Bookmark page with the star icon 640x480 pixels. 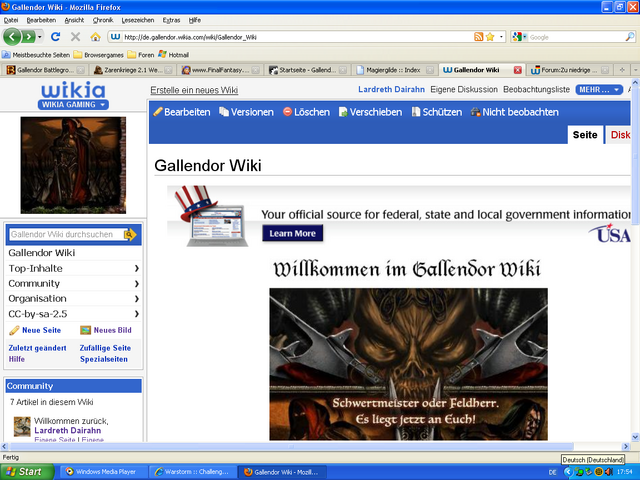coord(490,37)
